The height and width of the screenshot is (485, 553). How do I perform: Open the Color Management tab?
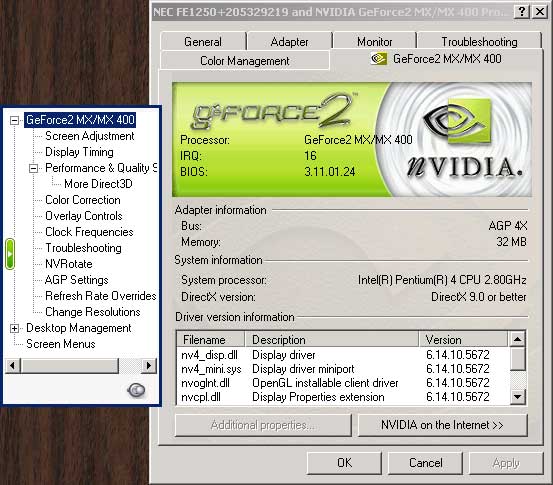click(x=245, y=61)
